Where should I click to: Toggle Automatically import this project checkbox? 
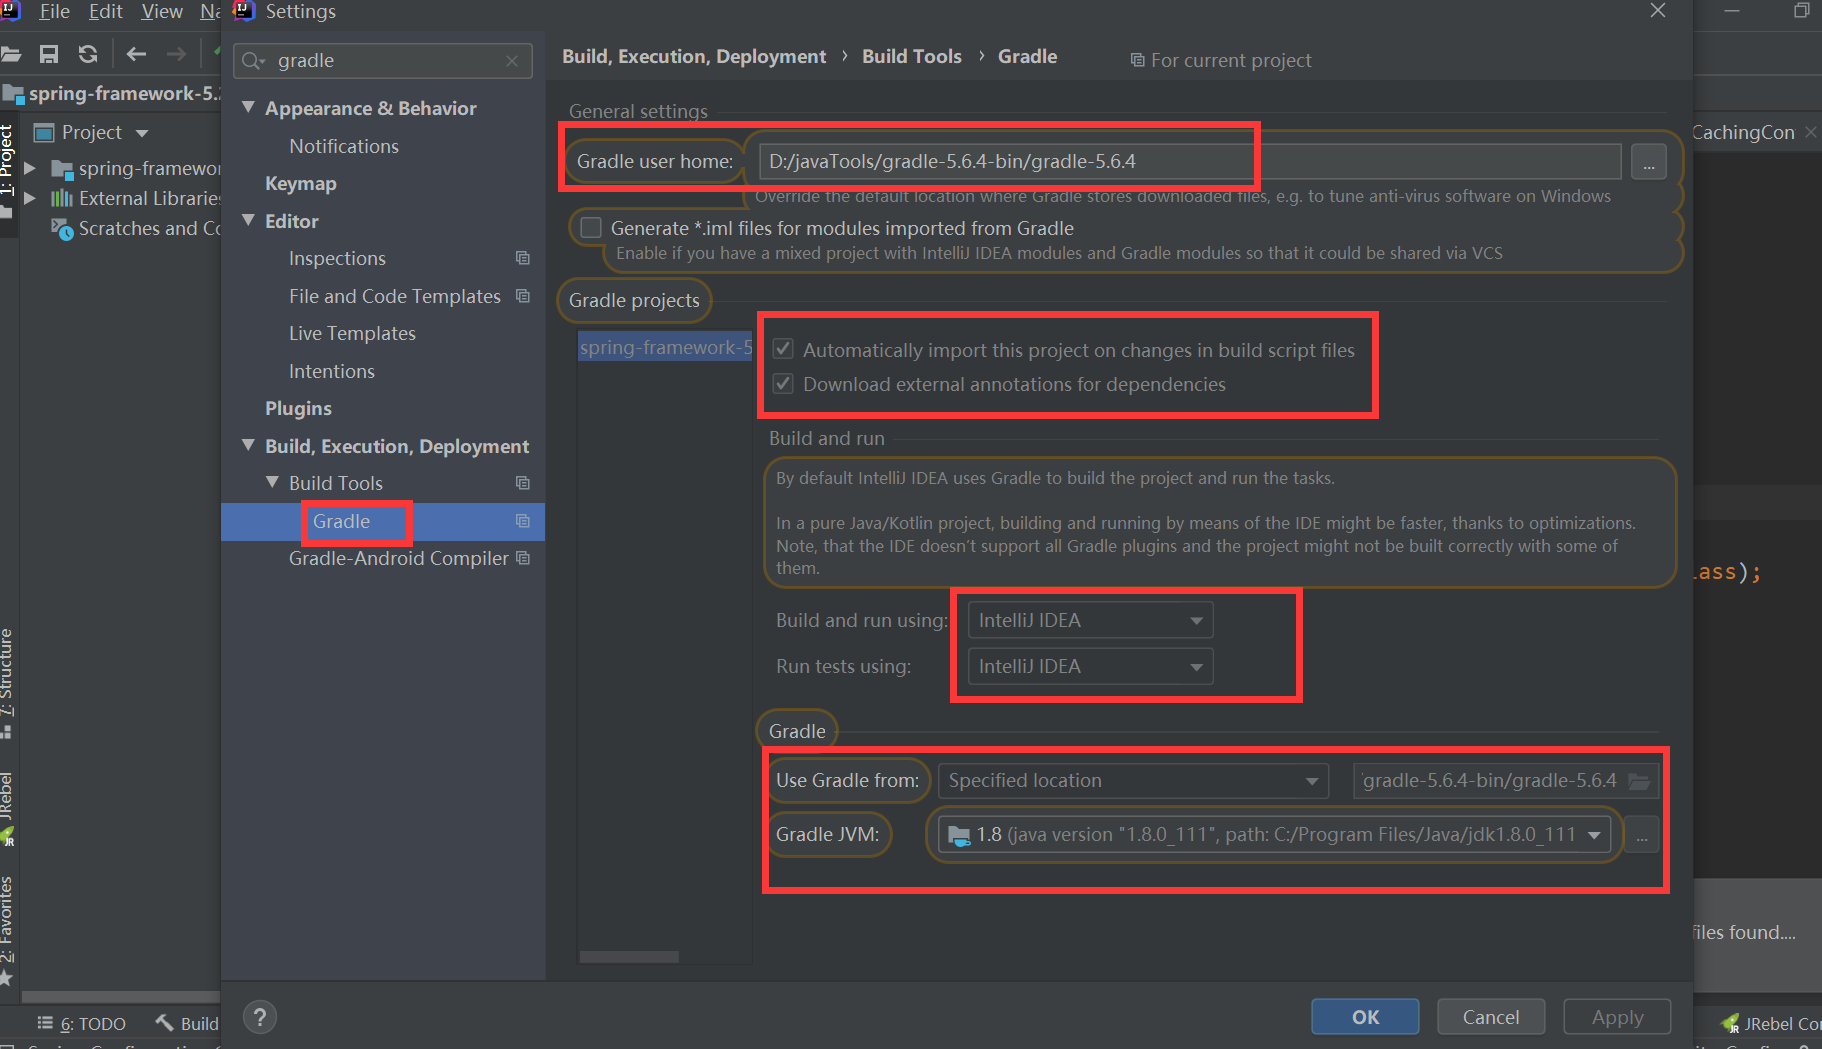[783, 349]
